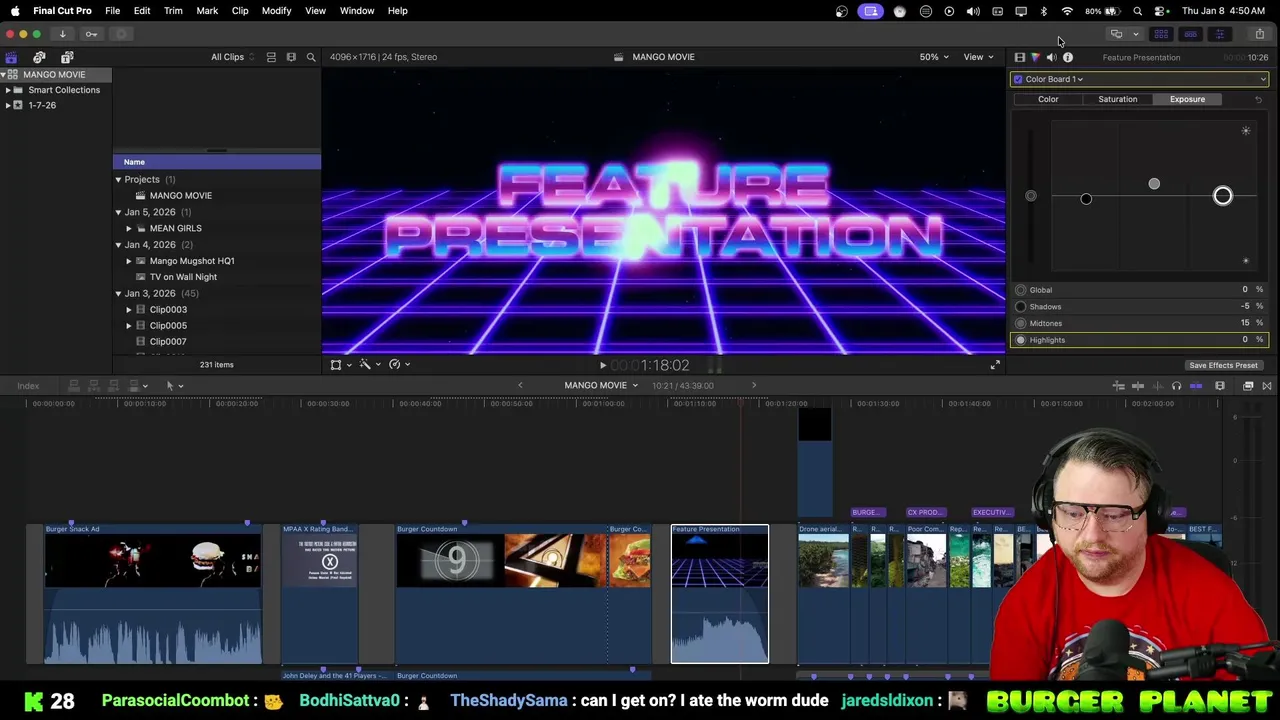The image size is (1280, 720).
Task: Select the Exposure tab
Action: pyautogui.click(x=1187, y=99)
